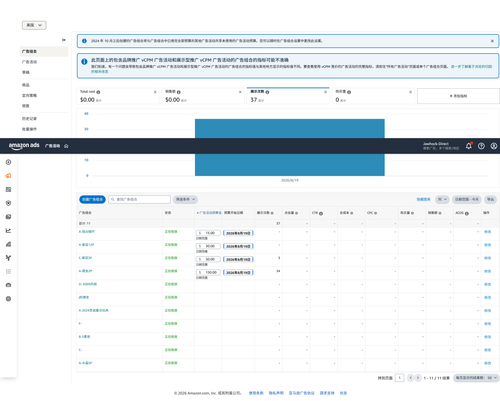Image resolution: width=500 pixels, height=401 pixels.
Task: Collapse the side navigation panel arrow
Action: coord(64,40)
